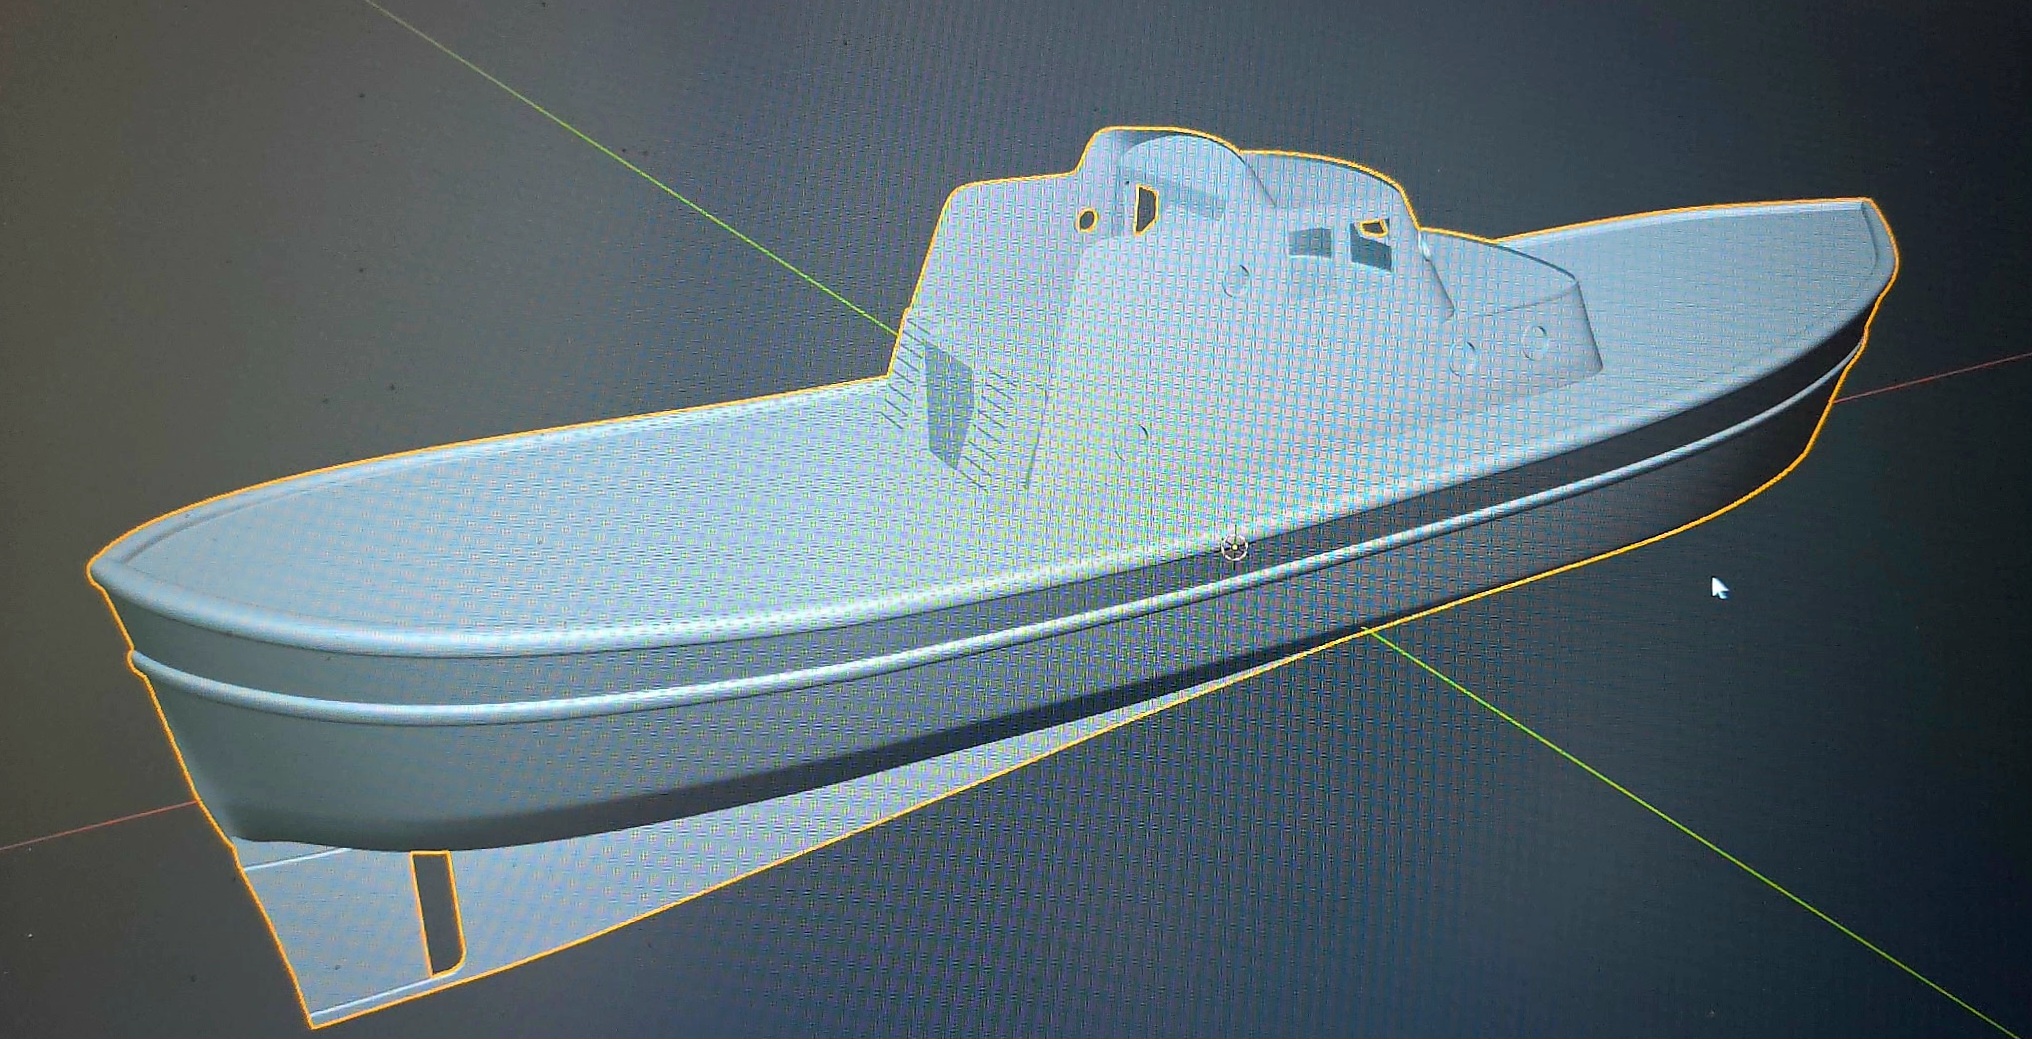Click the right rectangular side window of wheelhouse
Screen dimensions: 2032x1039
(1368, 246)
